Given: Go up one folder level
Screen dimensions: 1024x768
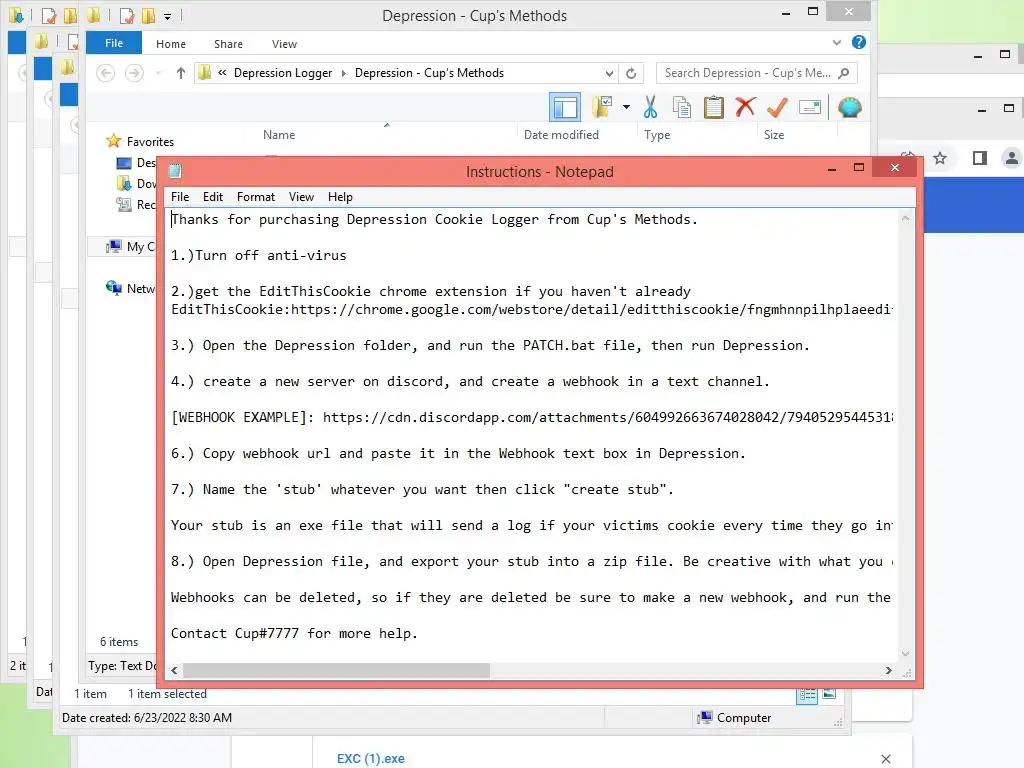Looking at the screenshot, I should [181, 73].
